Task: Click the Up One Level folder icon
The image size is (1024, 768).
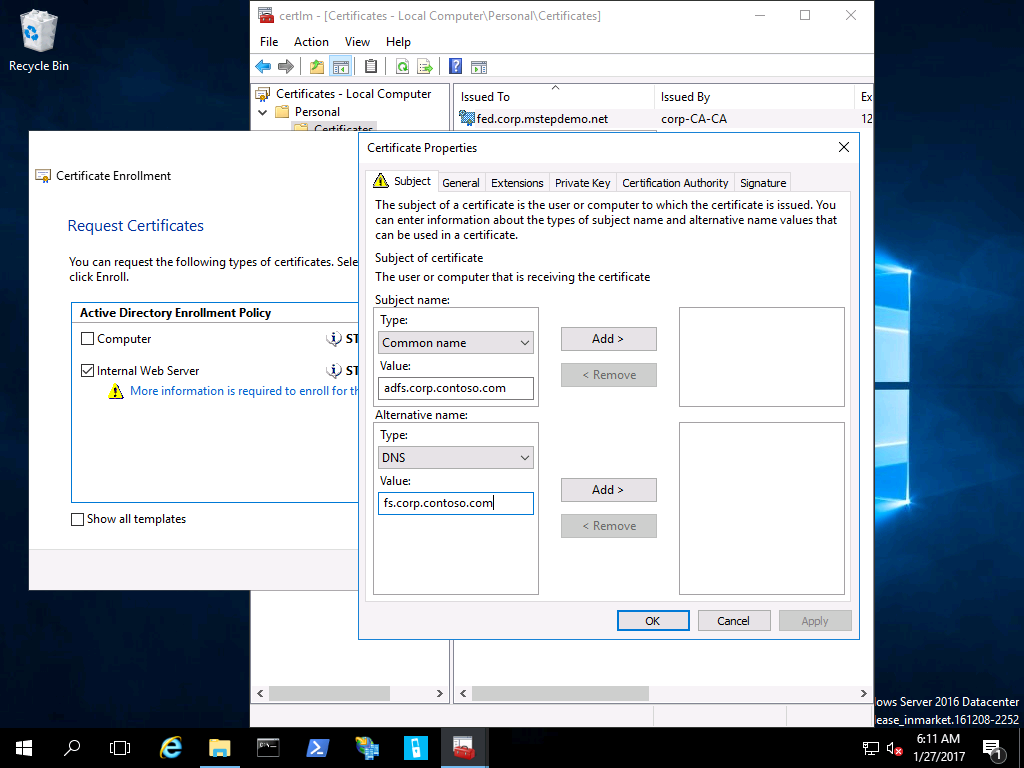Action: (x=317, y=67)
